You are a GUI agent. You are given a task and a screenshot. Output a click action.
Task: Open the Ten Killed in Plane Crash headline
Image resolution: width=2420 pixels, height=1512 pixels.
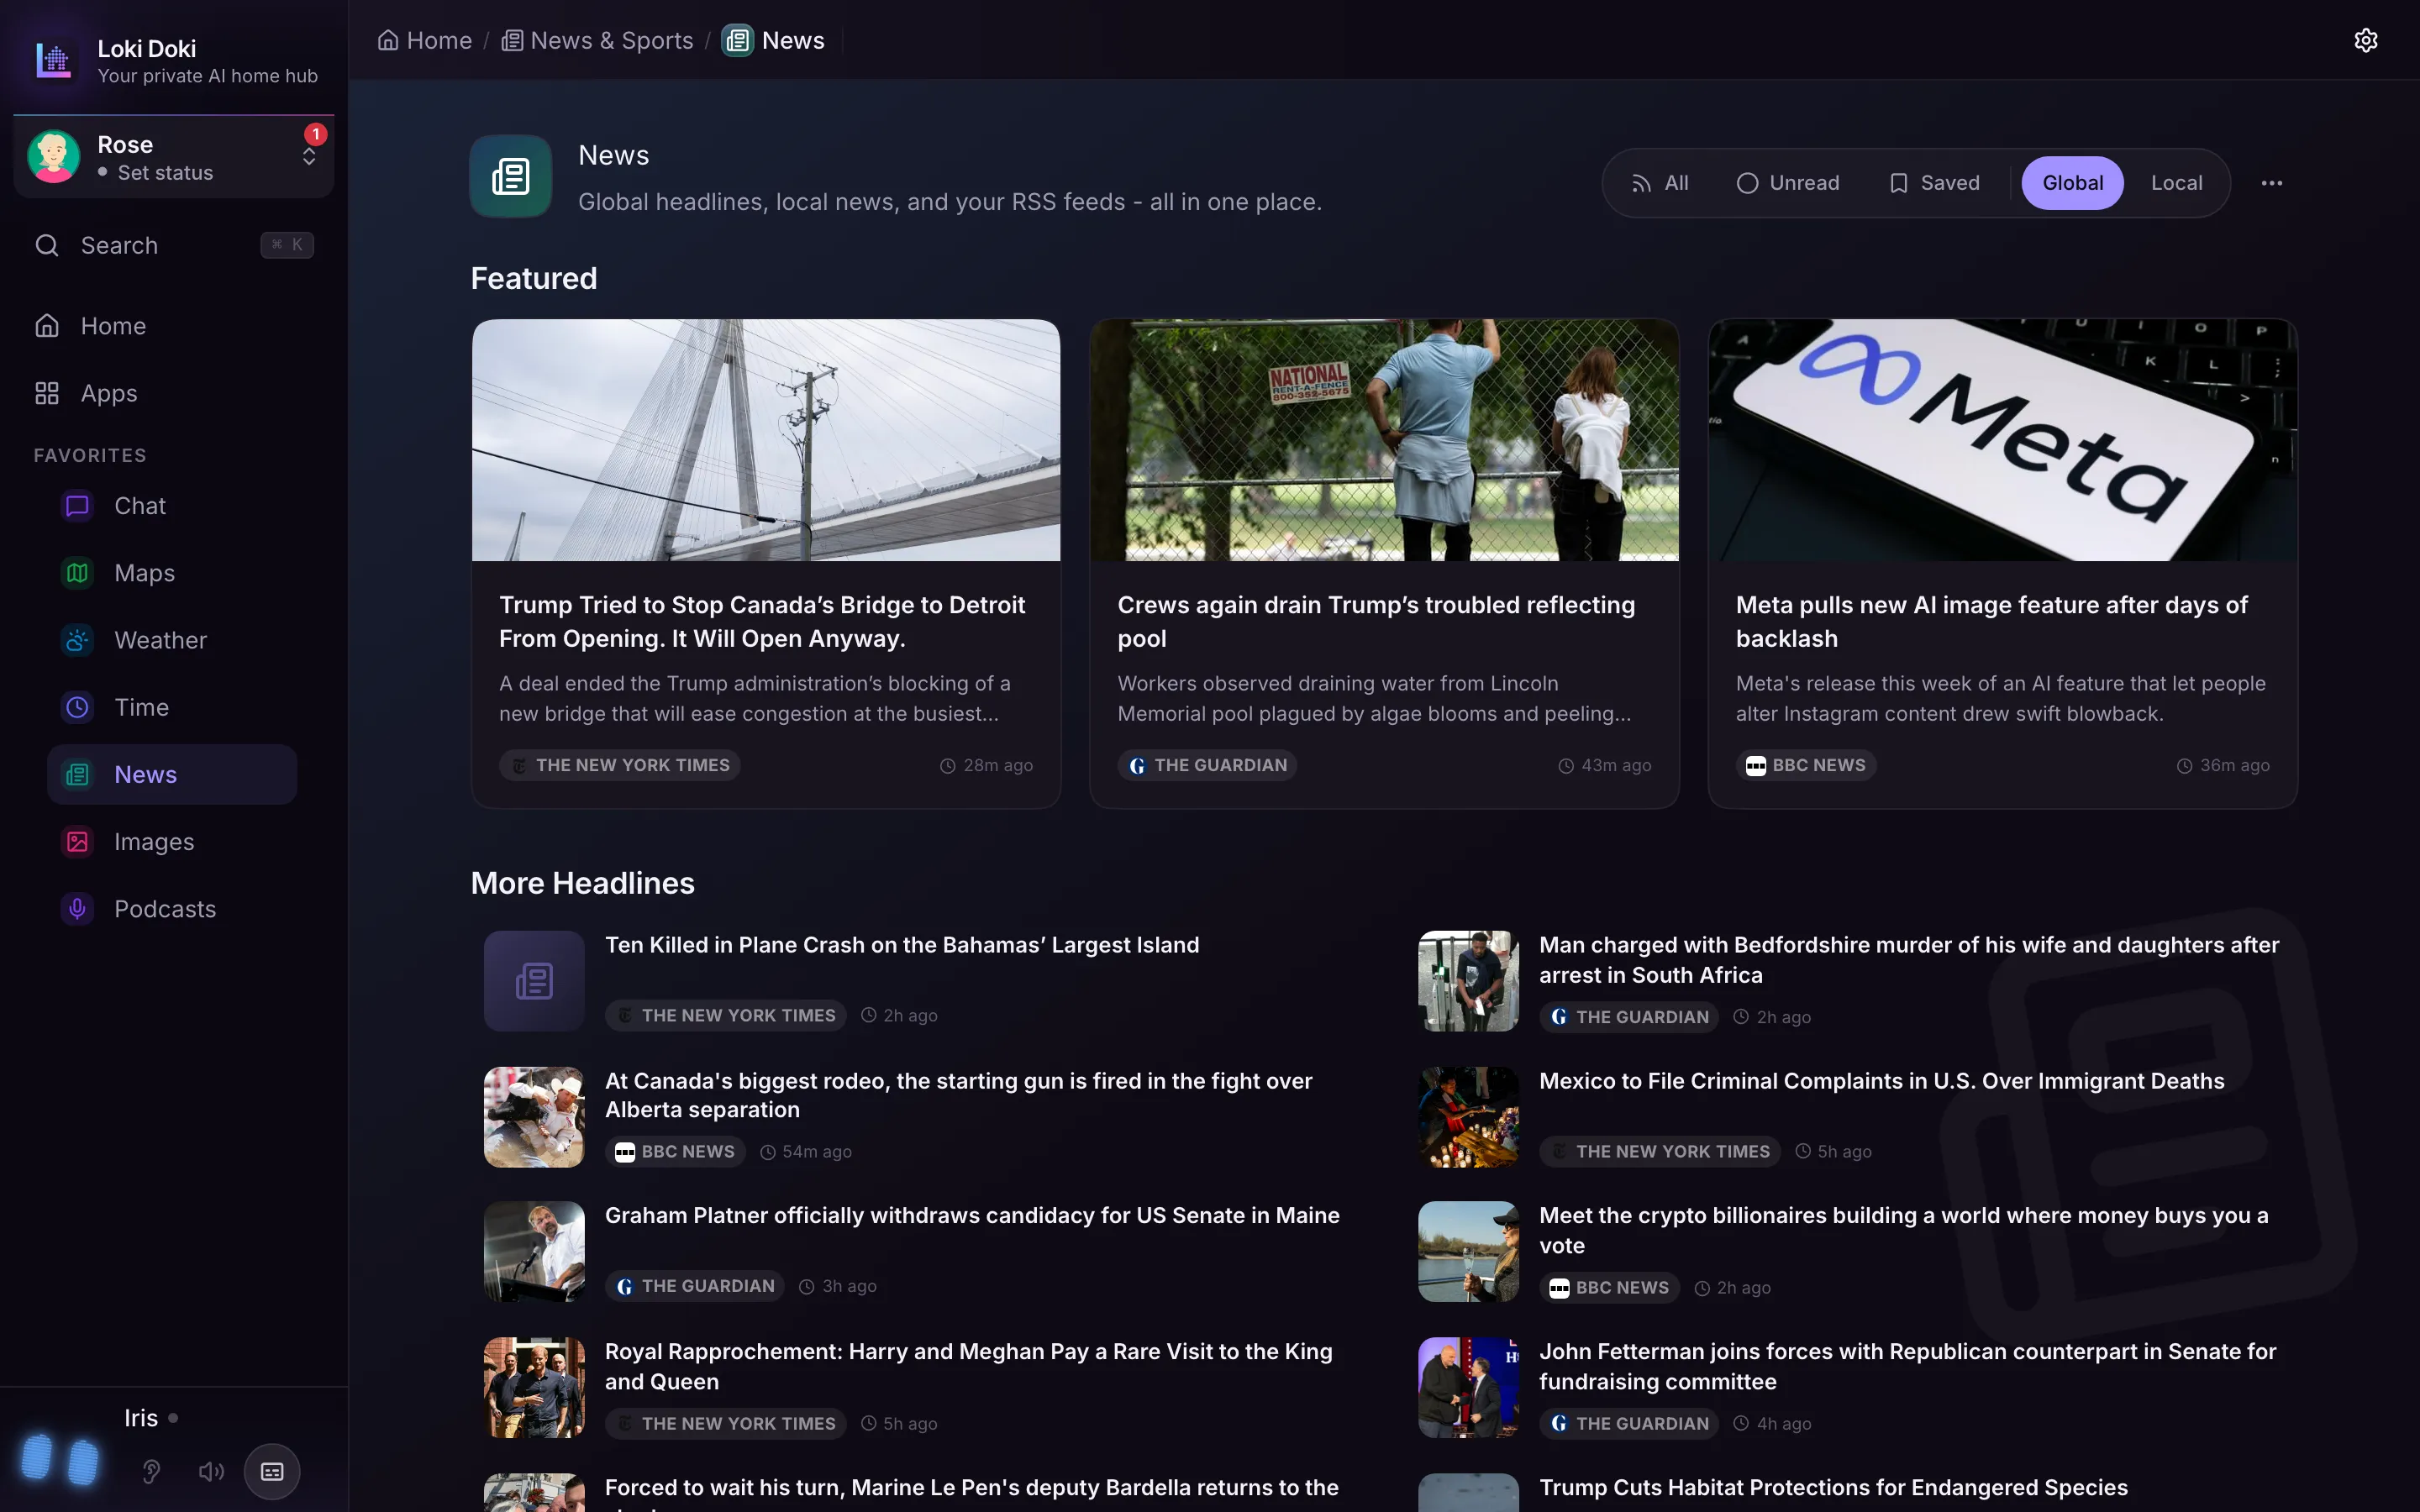pyautogui.click(x=902, y=945)
